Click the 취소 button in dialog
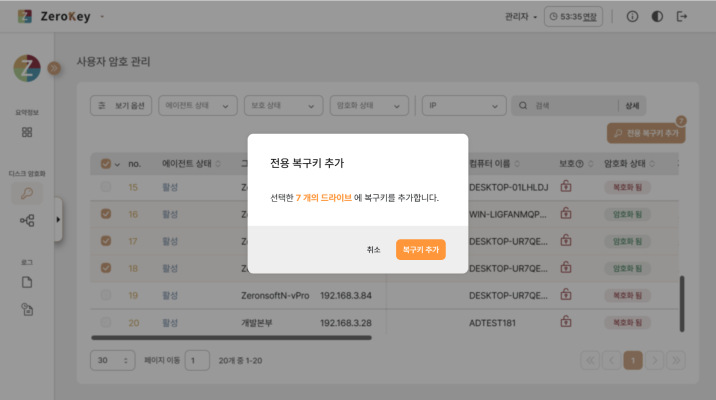The height and width of the screenshot is (400, 716). pyautogui.click(x=374, y=250)
